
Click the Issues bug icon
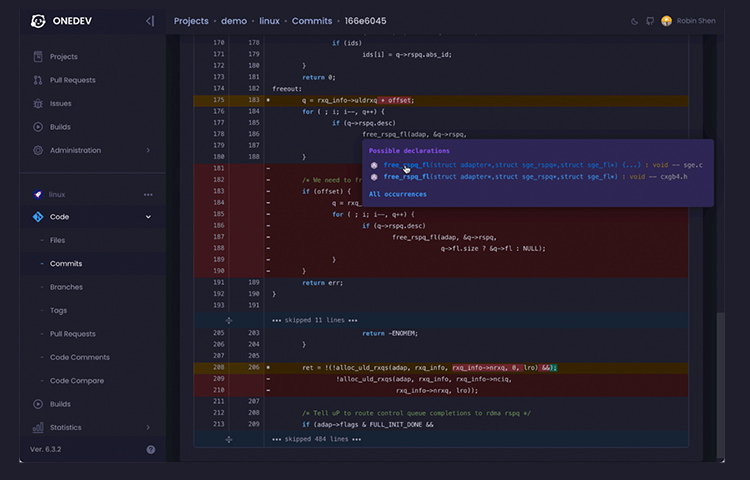38,103
